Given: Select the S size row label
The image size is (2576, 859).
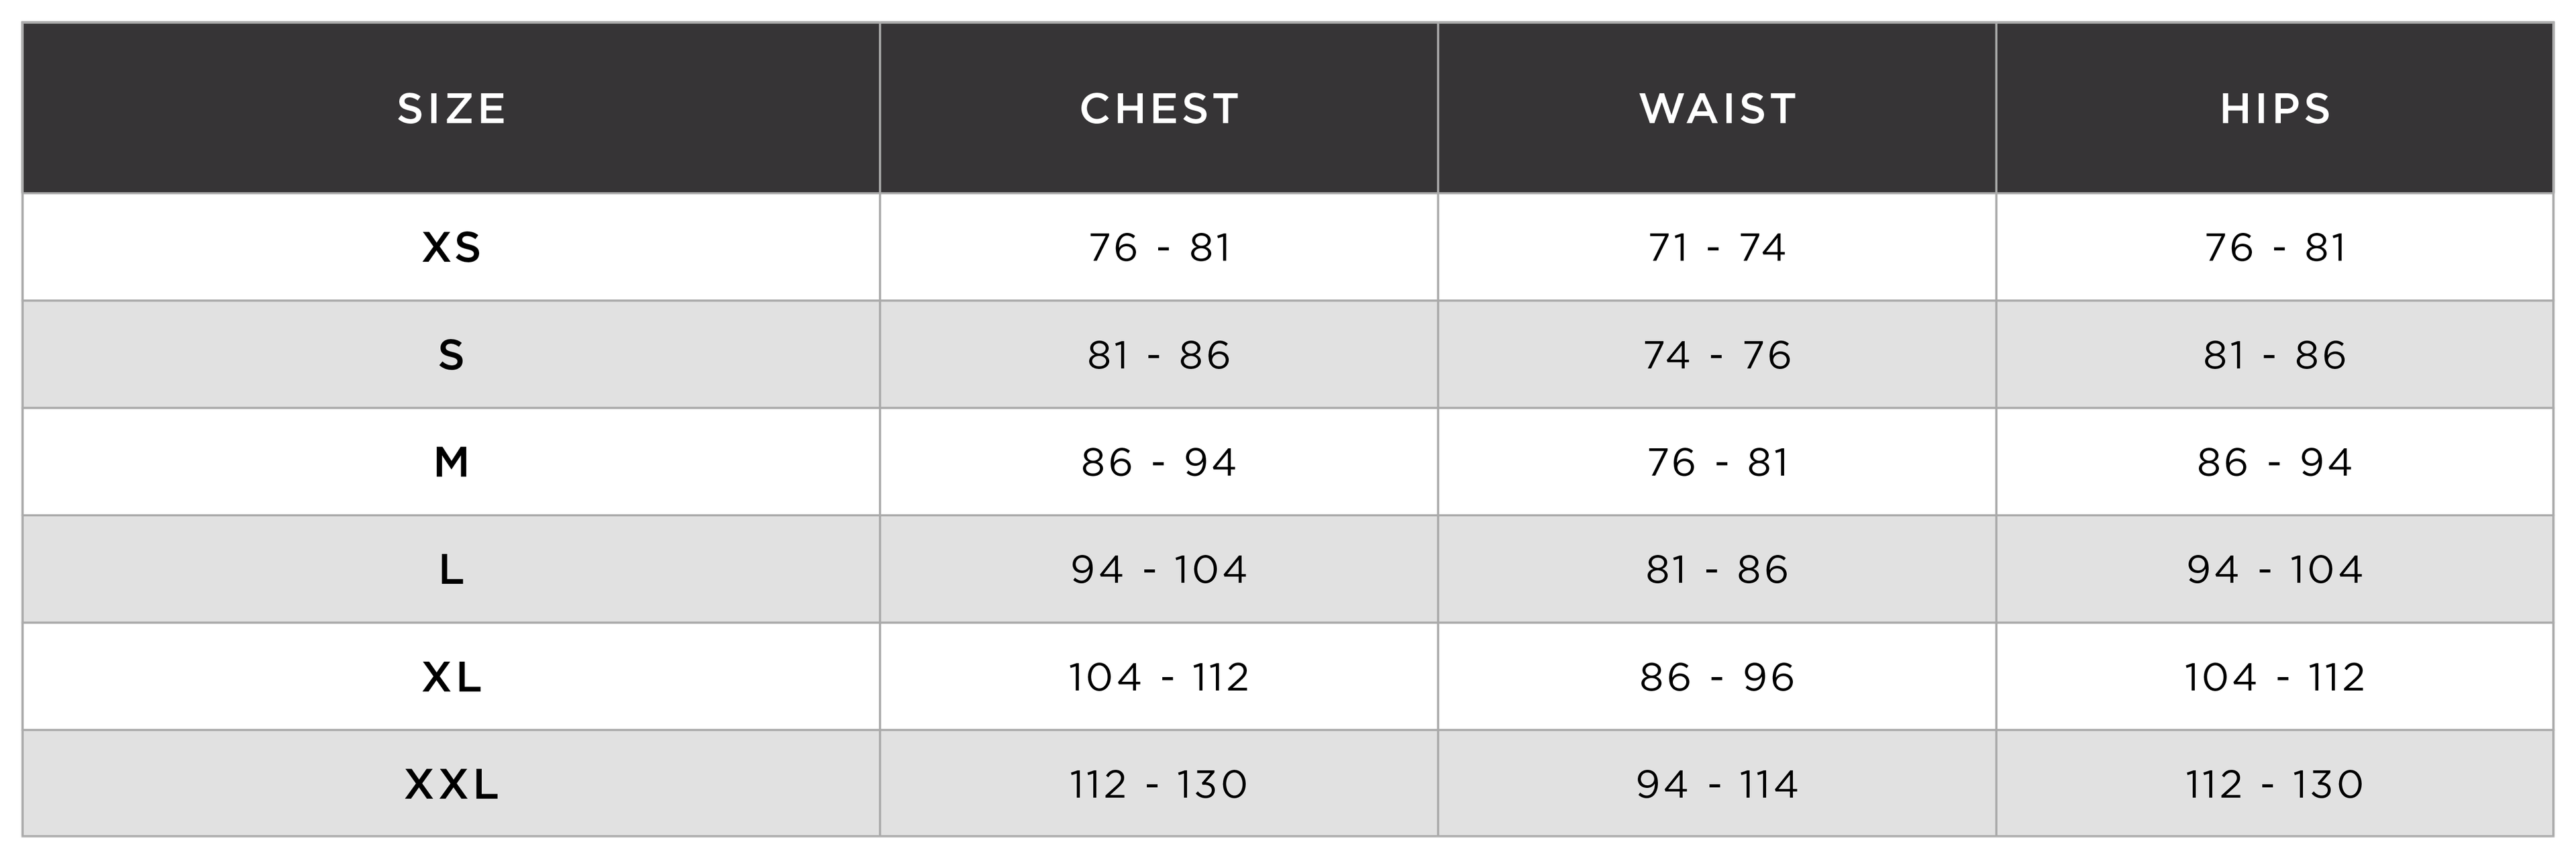Looking at the screenshot, I should point(452,355).
